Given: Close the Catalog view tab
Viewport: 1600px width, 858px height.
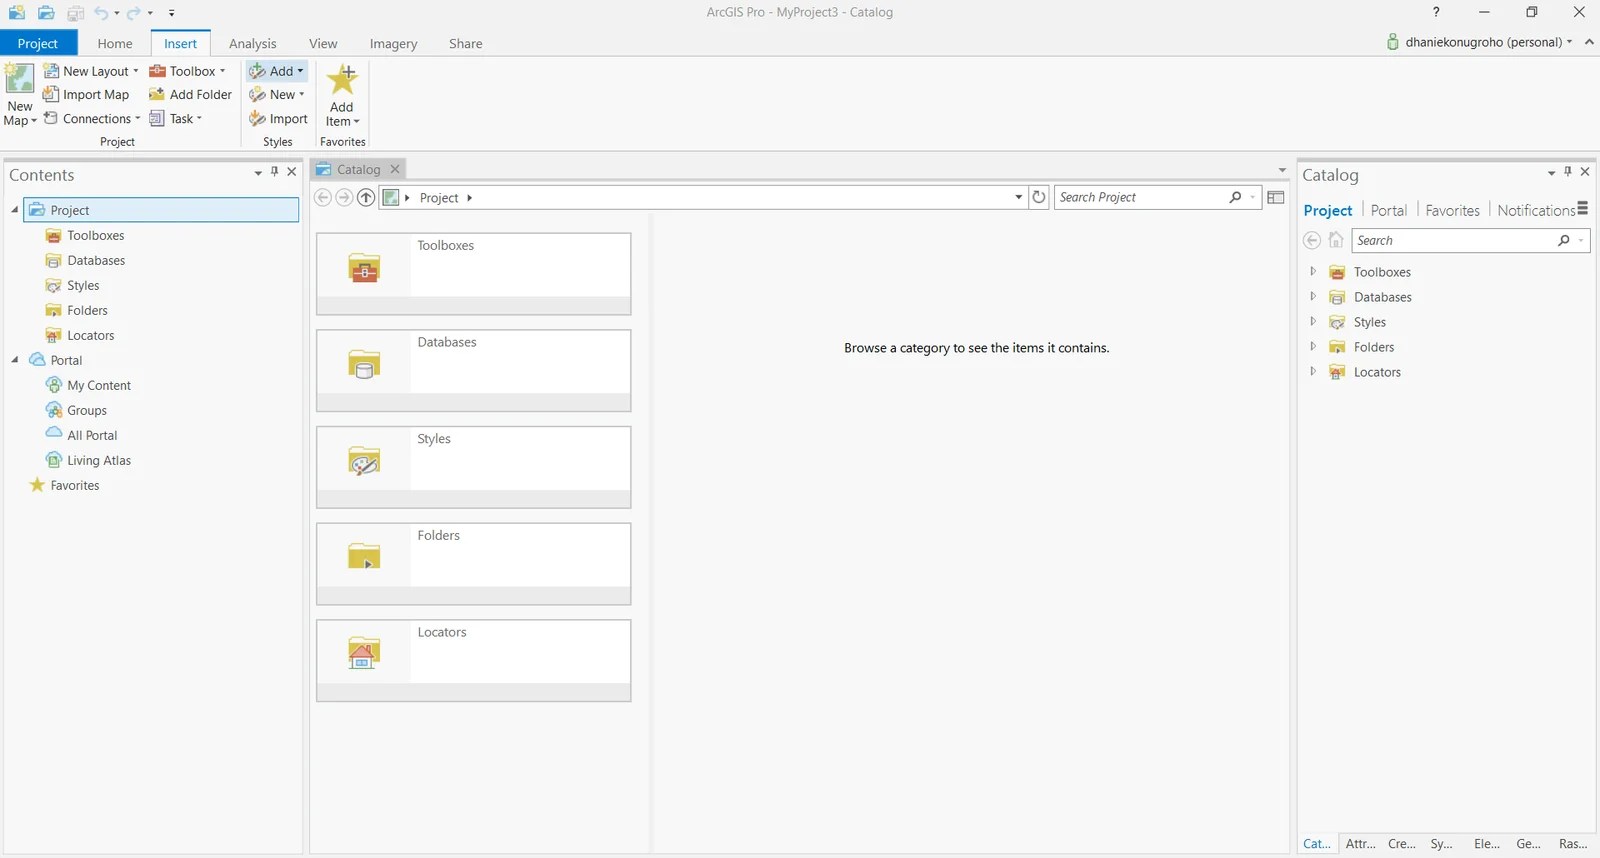Looking at the screenshot, I should coord(395,169).
